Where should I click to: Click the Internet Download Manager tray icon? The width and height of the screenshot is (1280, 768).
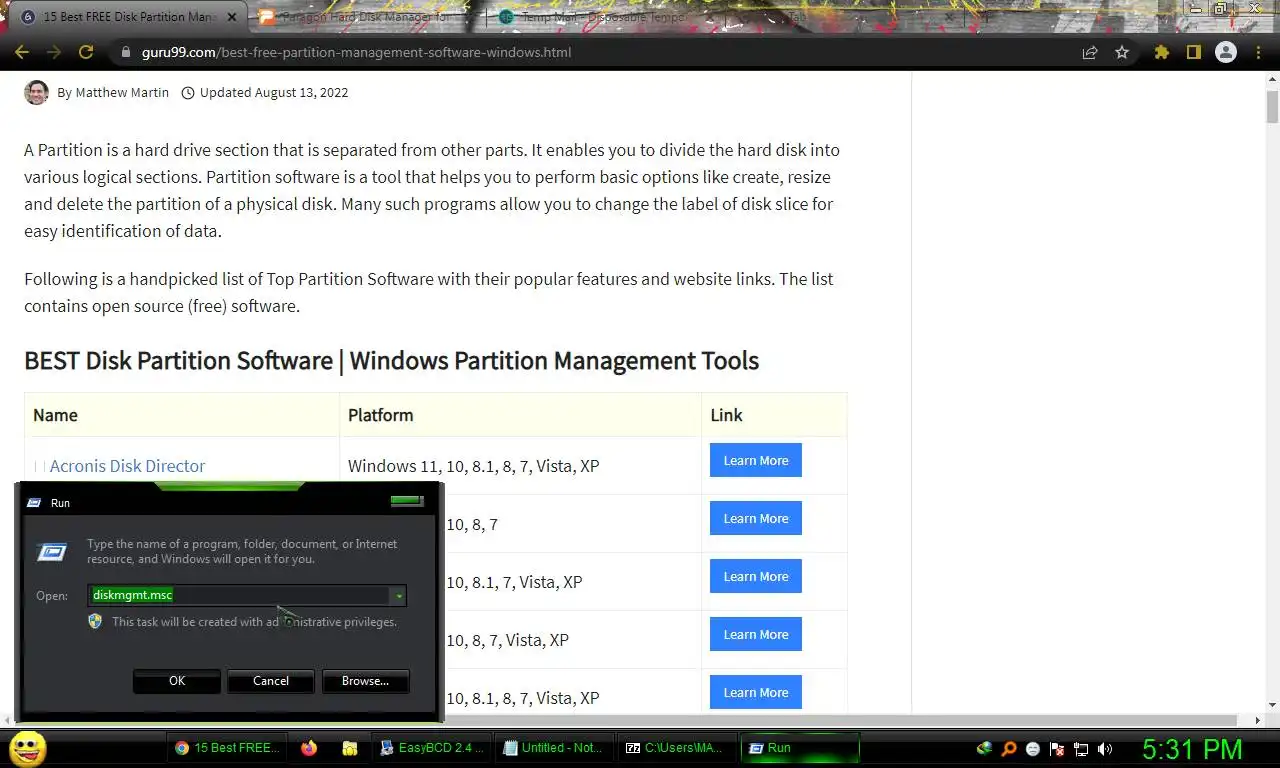click(x=984, y=748)
